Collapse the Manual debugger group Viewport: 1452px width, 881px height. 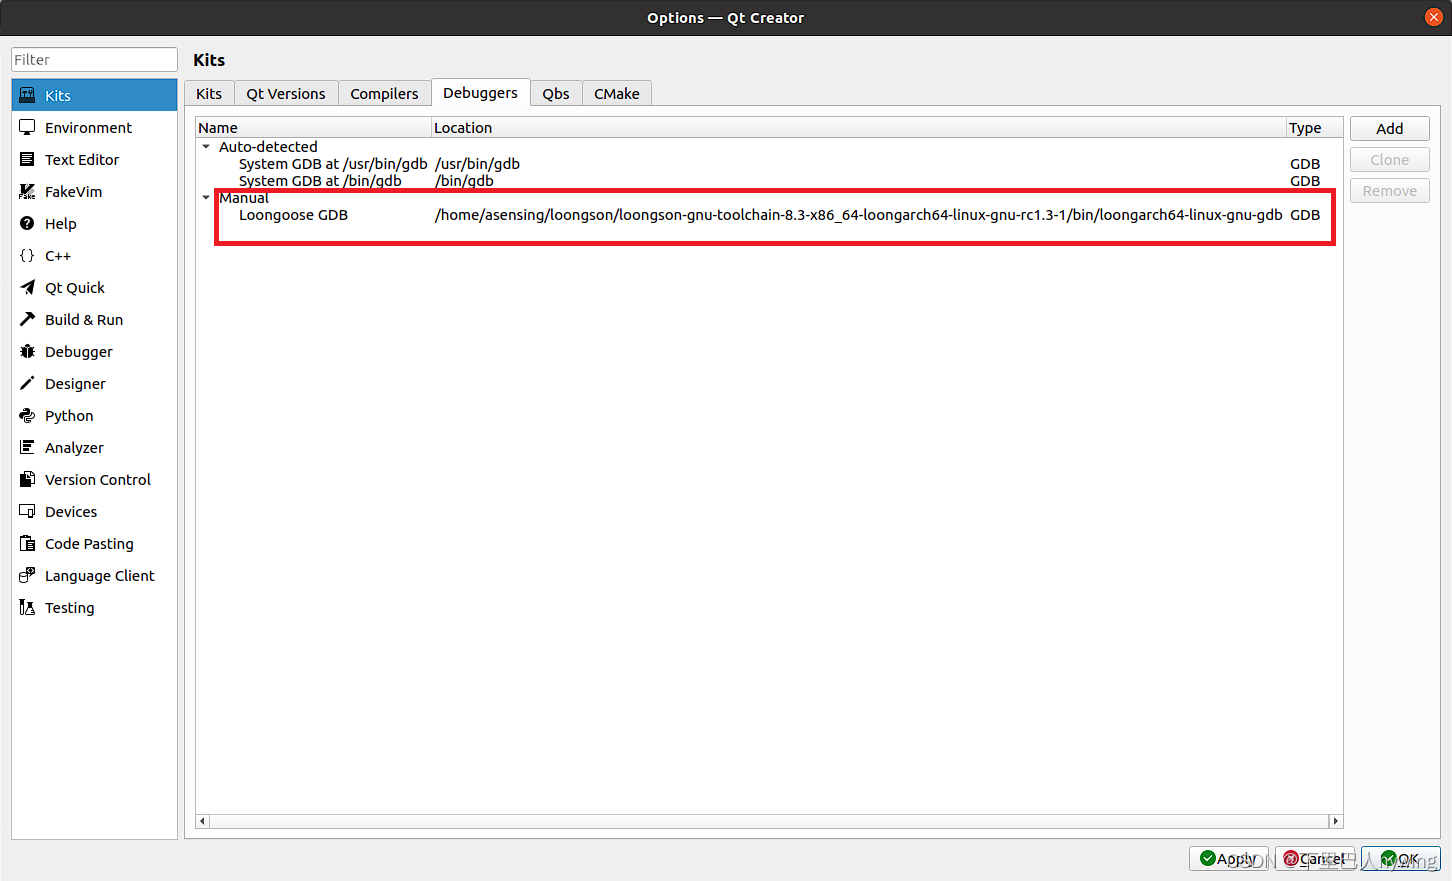tap(206, 198)
